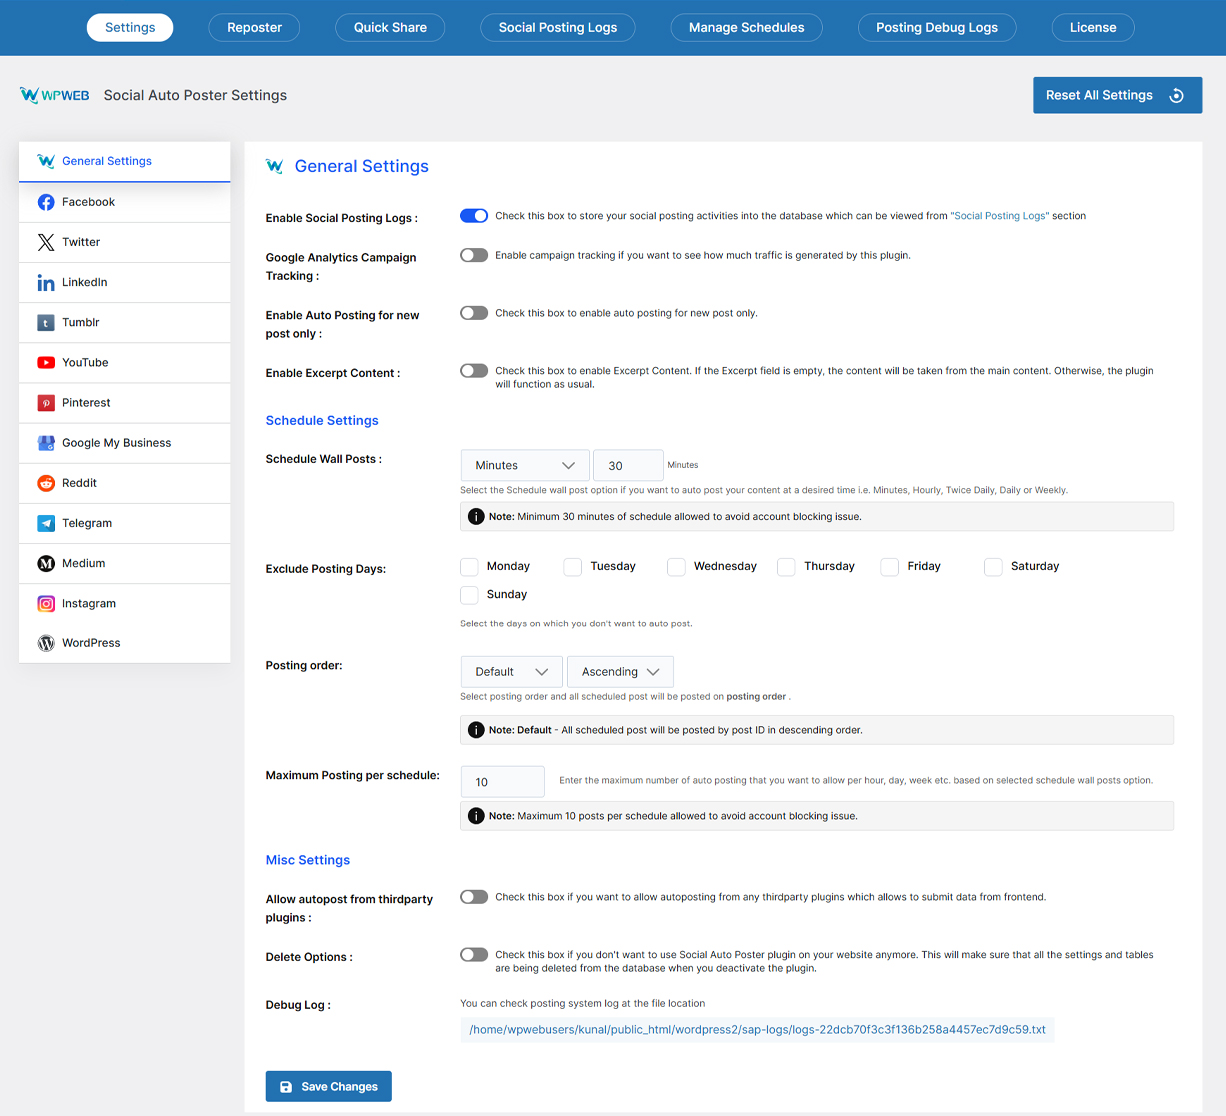This screenshot has width=1226, height=1116.
Task: Click the Instagram icon in sidebar
Action: [x=46, y=603]
